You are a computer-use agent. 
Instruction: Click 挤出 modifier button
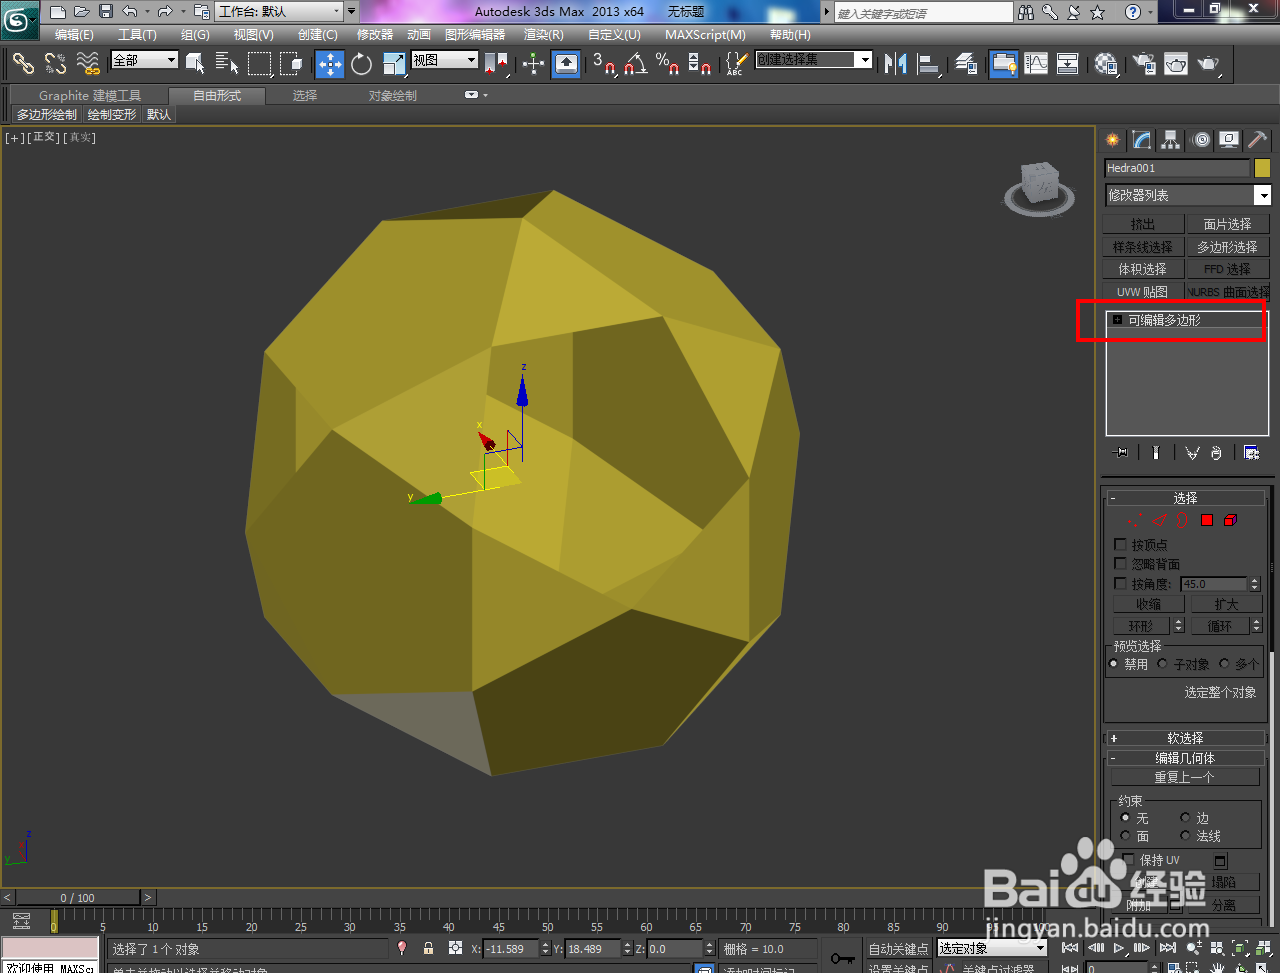point(1142,224)
